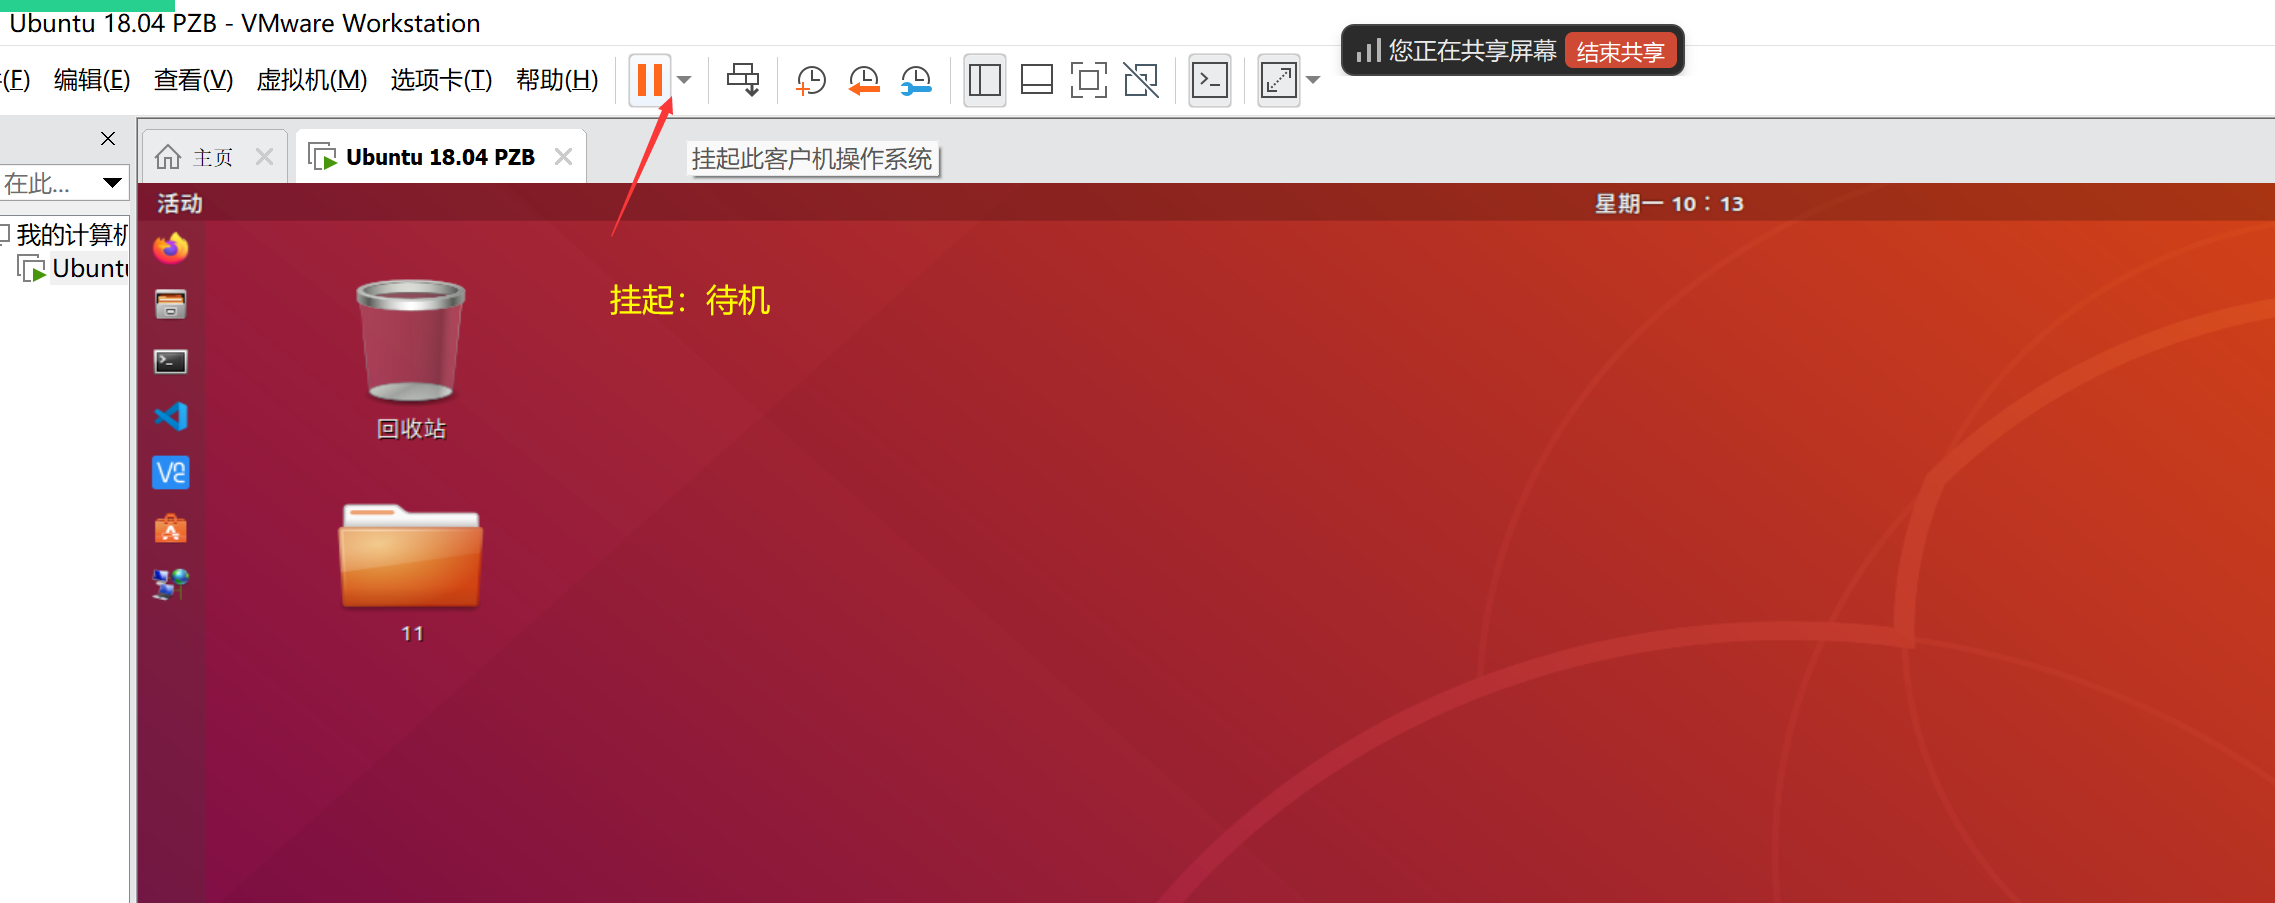Click the stretch guest display icon
The height and width of the screenshot is (903, 2275).
click(1279, 80)
